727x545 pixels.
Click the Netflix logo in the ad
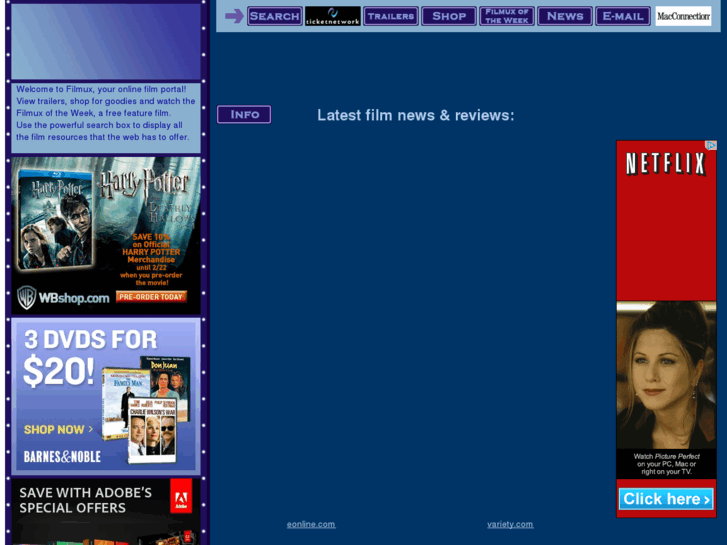[x=666, y=164]
